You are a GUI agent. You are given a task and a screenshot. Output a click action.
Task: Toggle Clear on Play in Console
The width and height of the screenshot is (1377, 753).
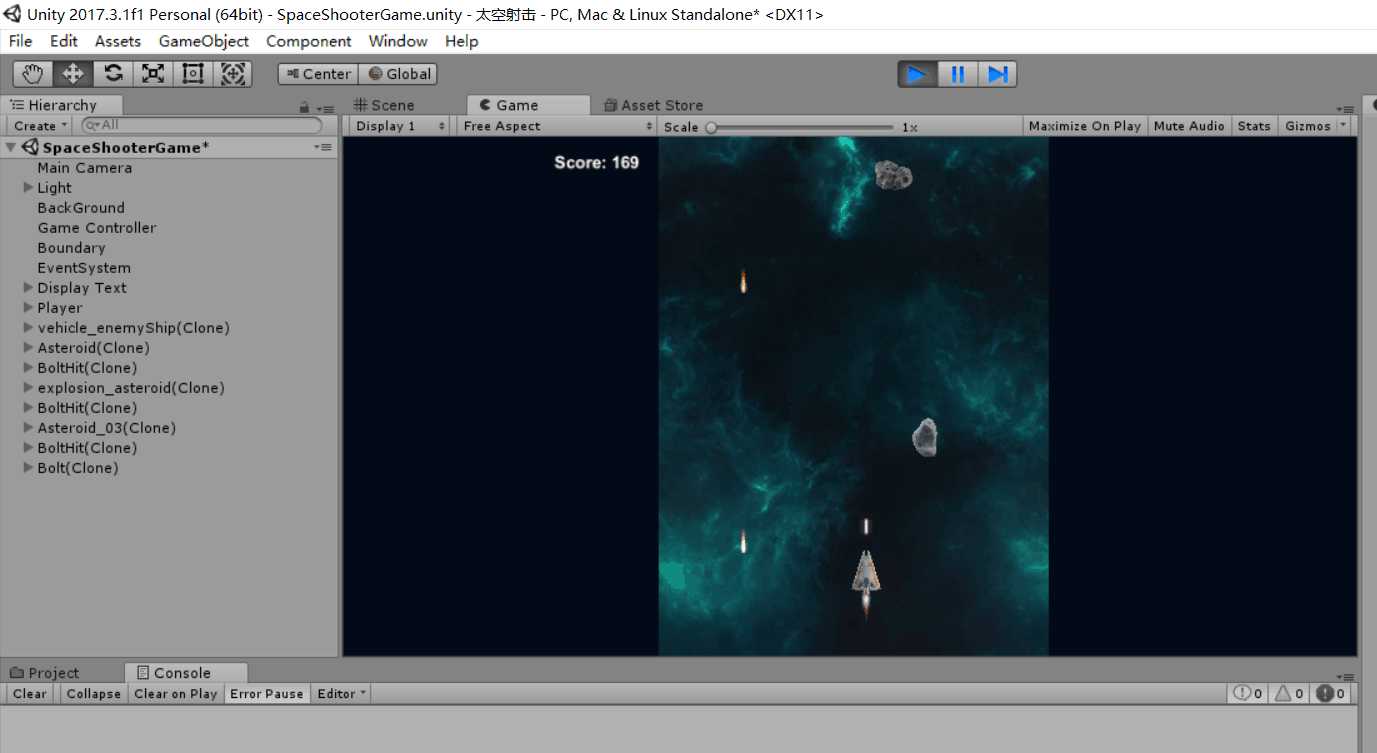[176, 693]
